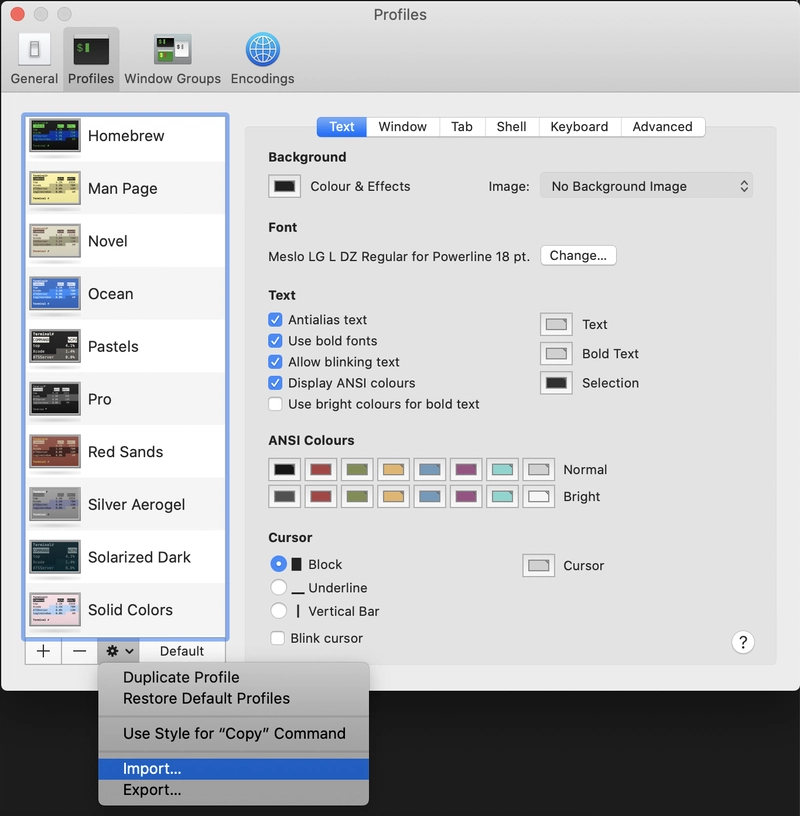
Task: Choose Import... from the gear menu
Action: tap(152, 769)
